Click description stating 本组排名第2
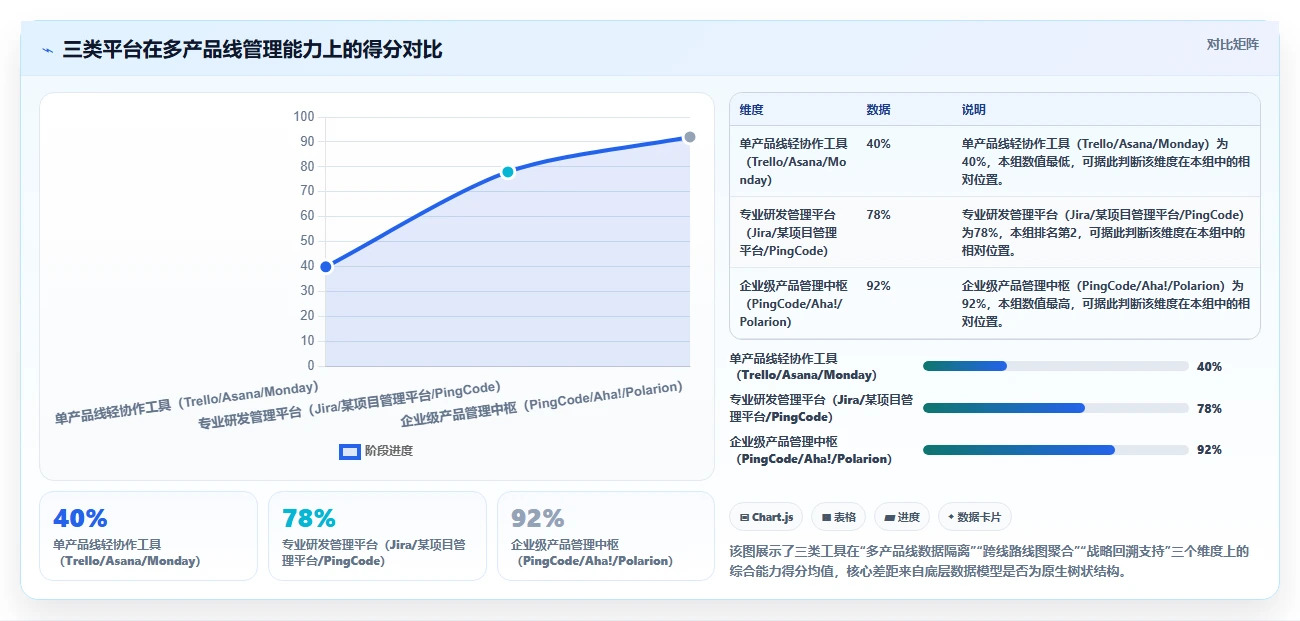Image resolution: width=1300 pixels, height=621 pixels. [1106, 233]
